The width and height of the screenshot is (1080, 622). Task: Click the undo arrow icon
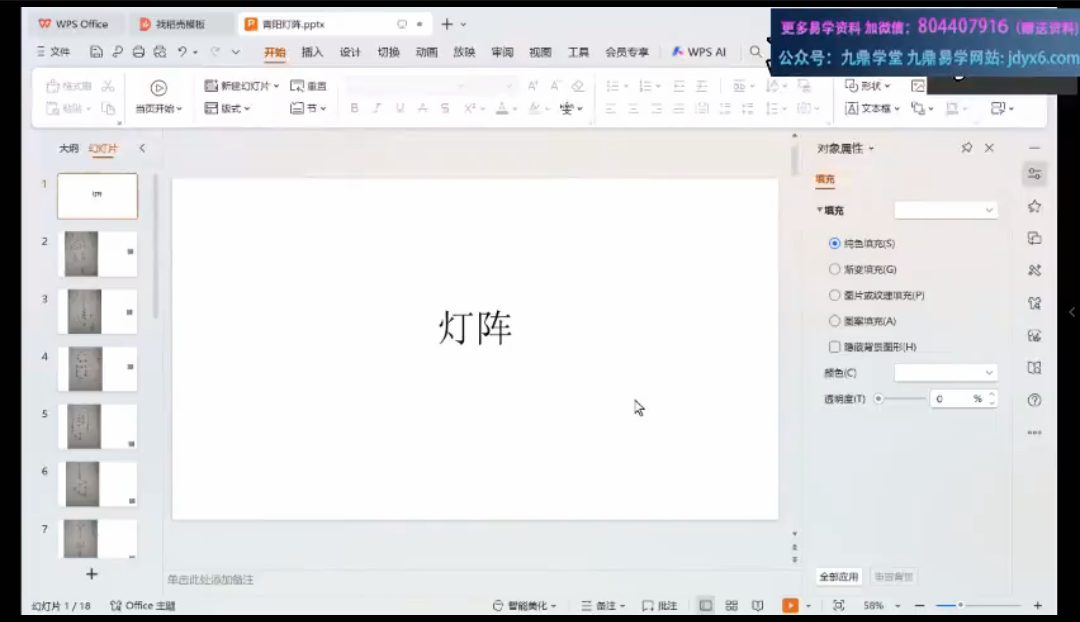click(x=182, y=52)
